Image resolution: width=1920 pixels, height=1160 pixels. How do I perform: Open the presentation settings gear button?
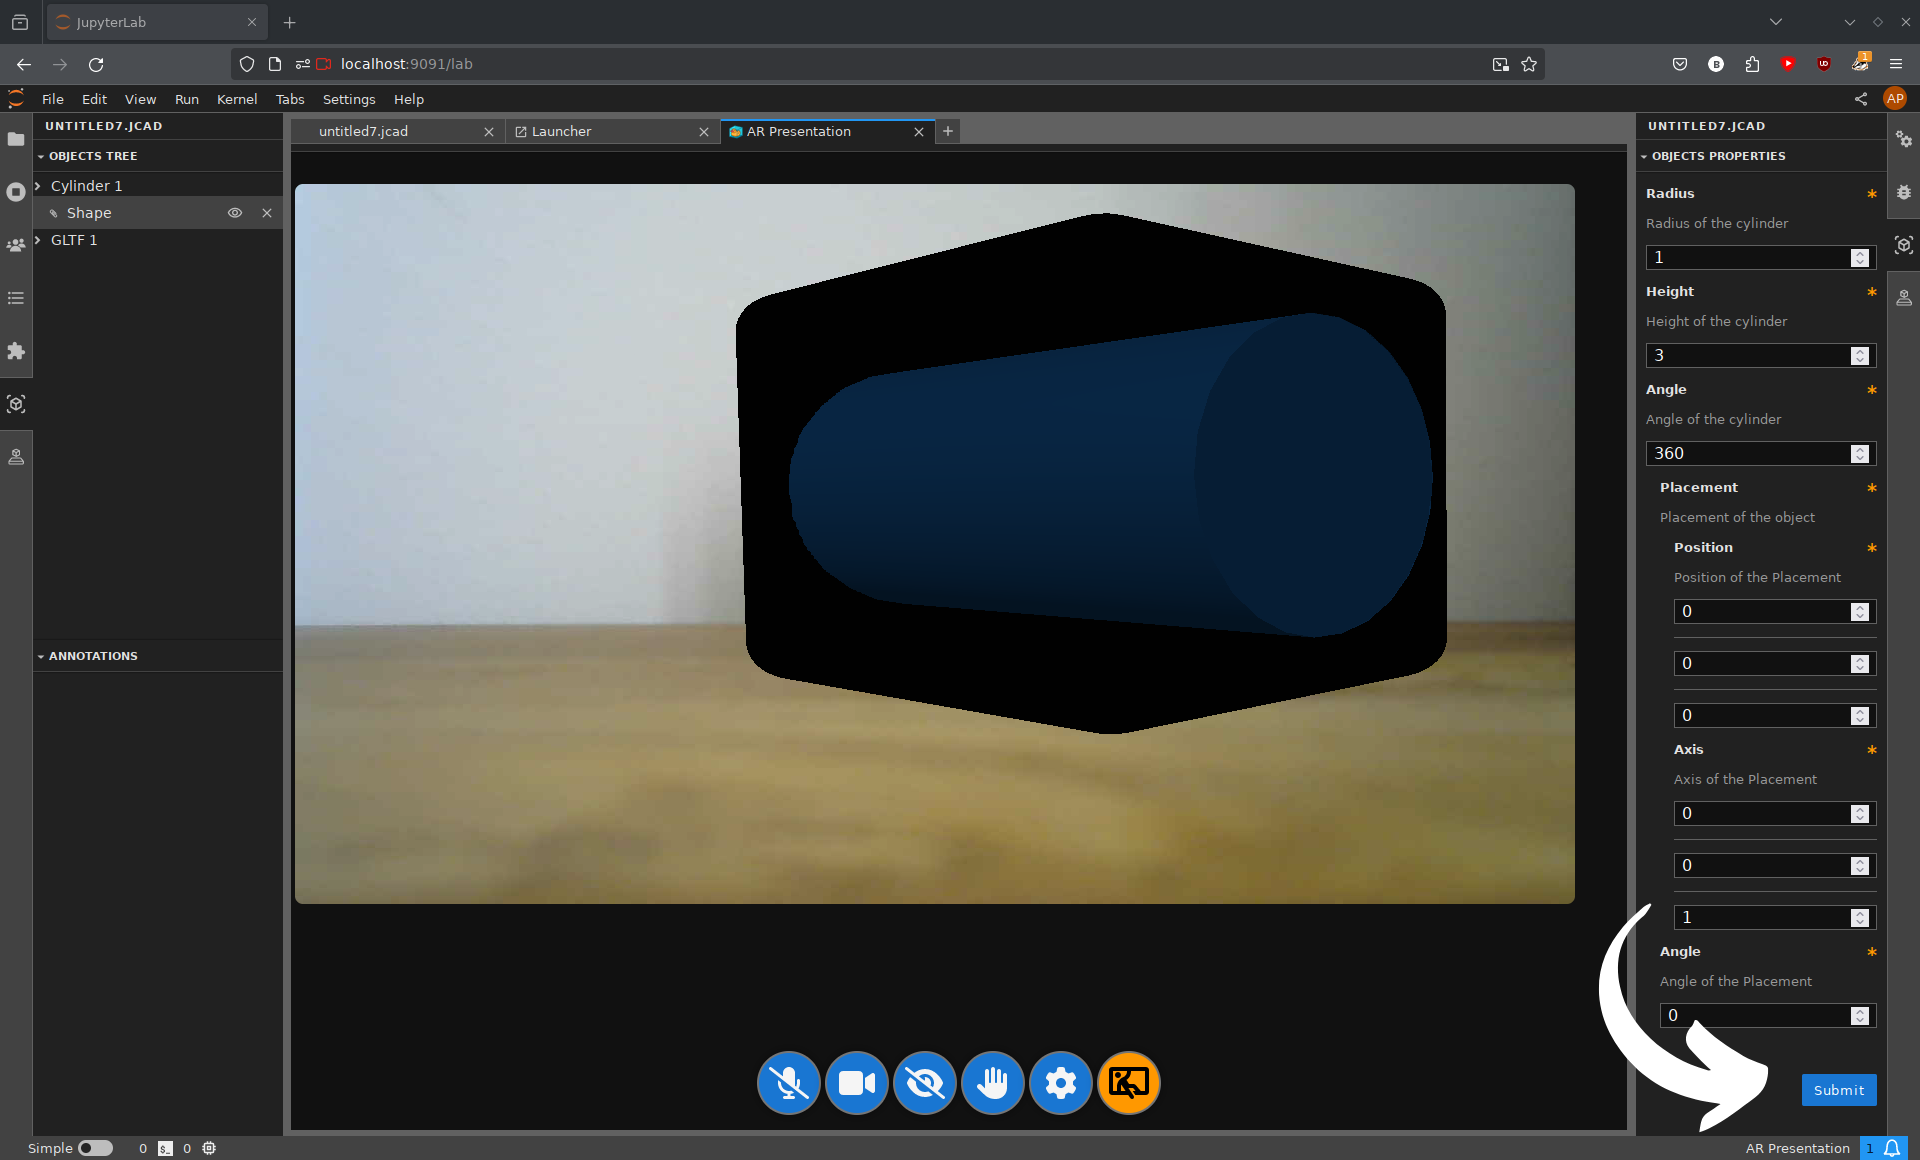1060,1083
